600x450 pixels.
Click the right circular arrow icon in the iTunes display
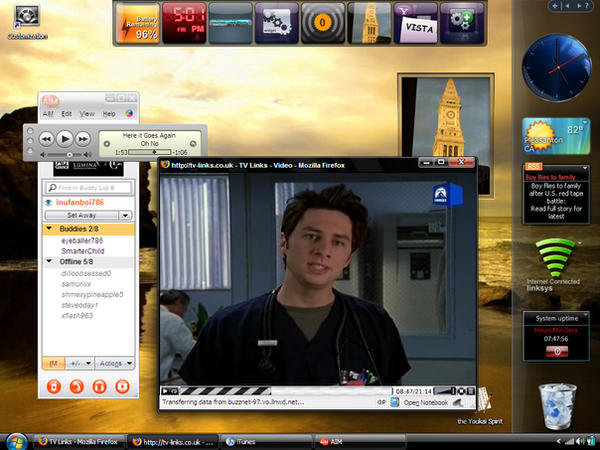193,144
